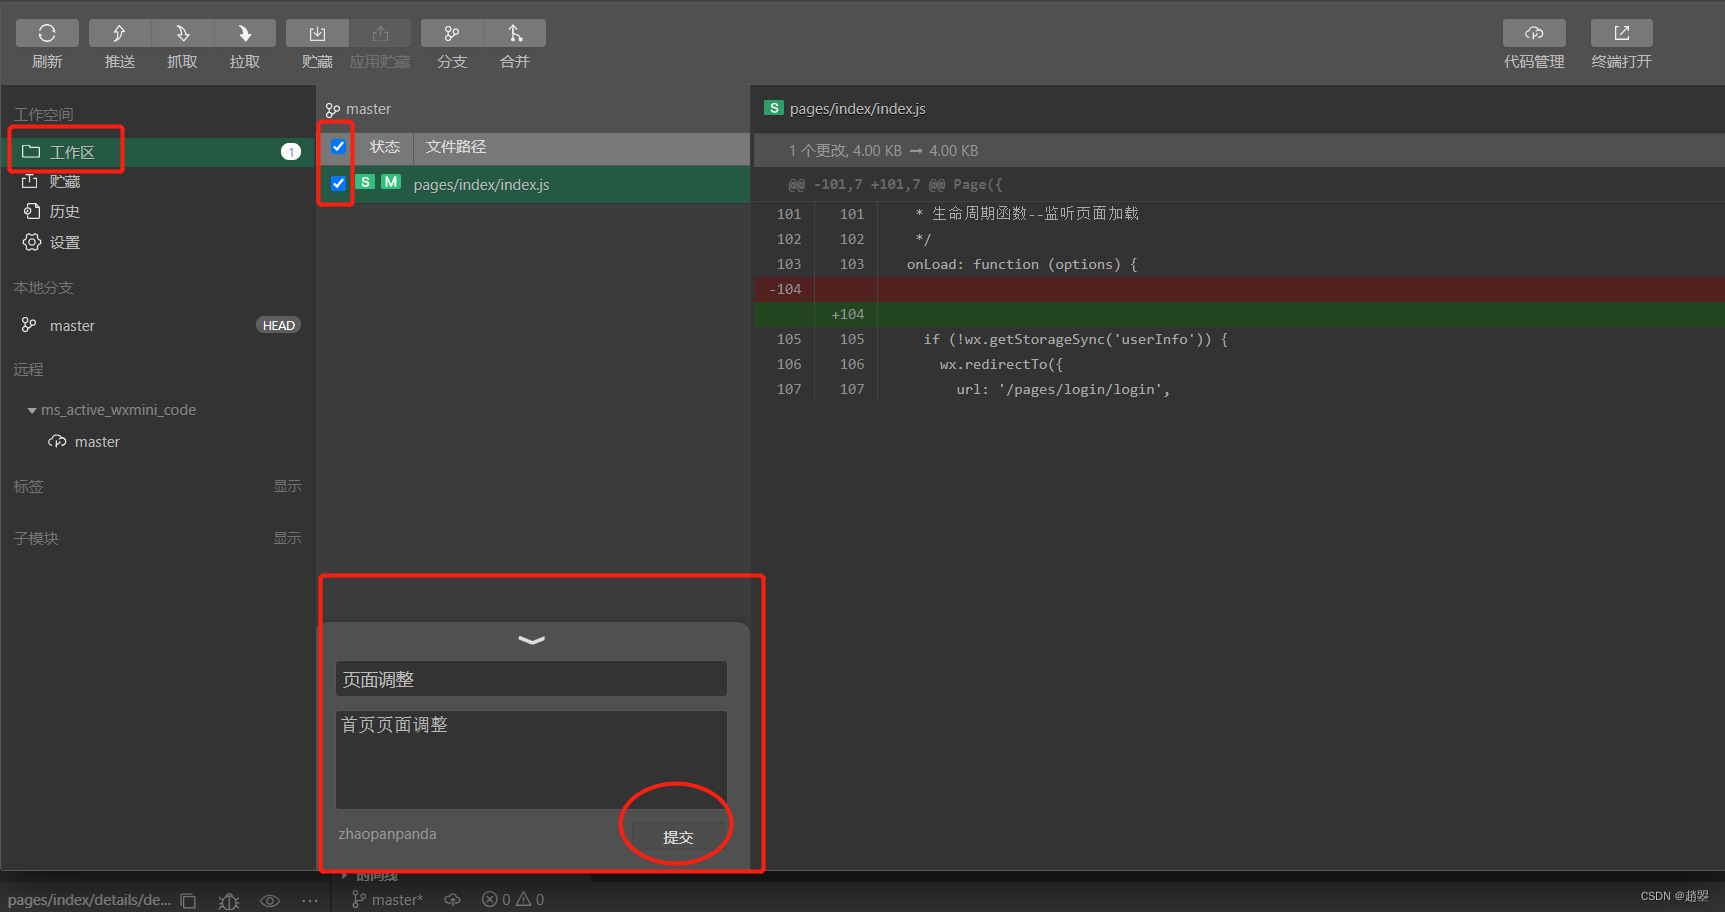Click the copy path icon in status bar

tap(188, 900)
